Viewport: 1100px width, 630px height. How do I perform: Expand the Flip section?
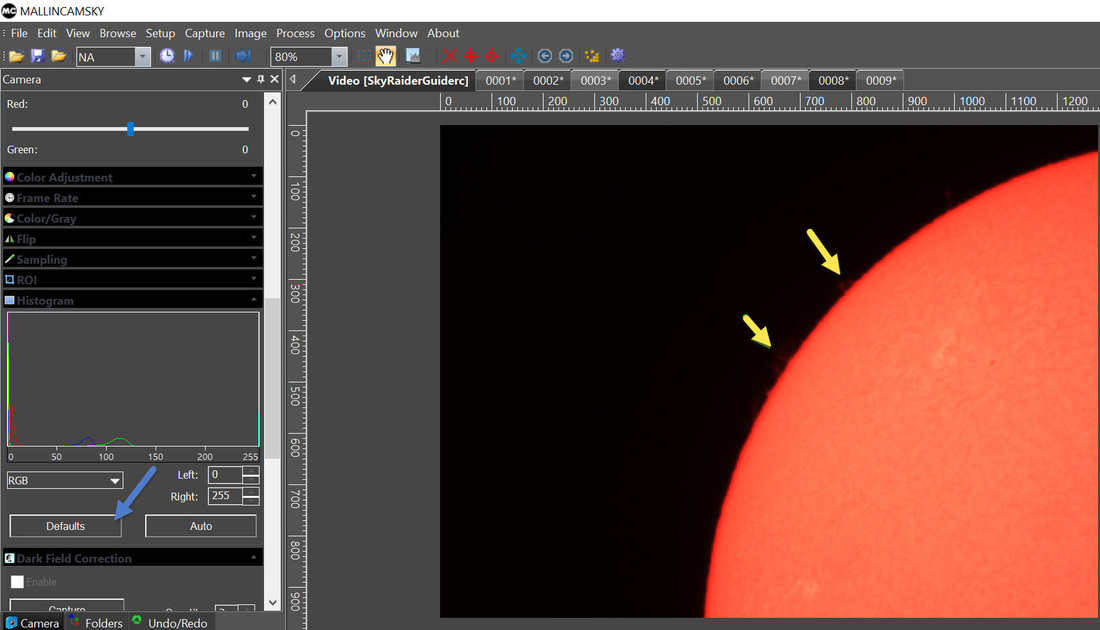133,239
